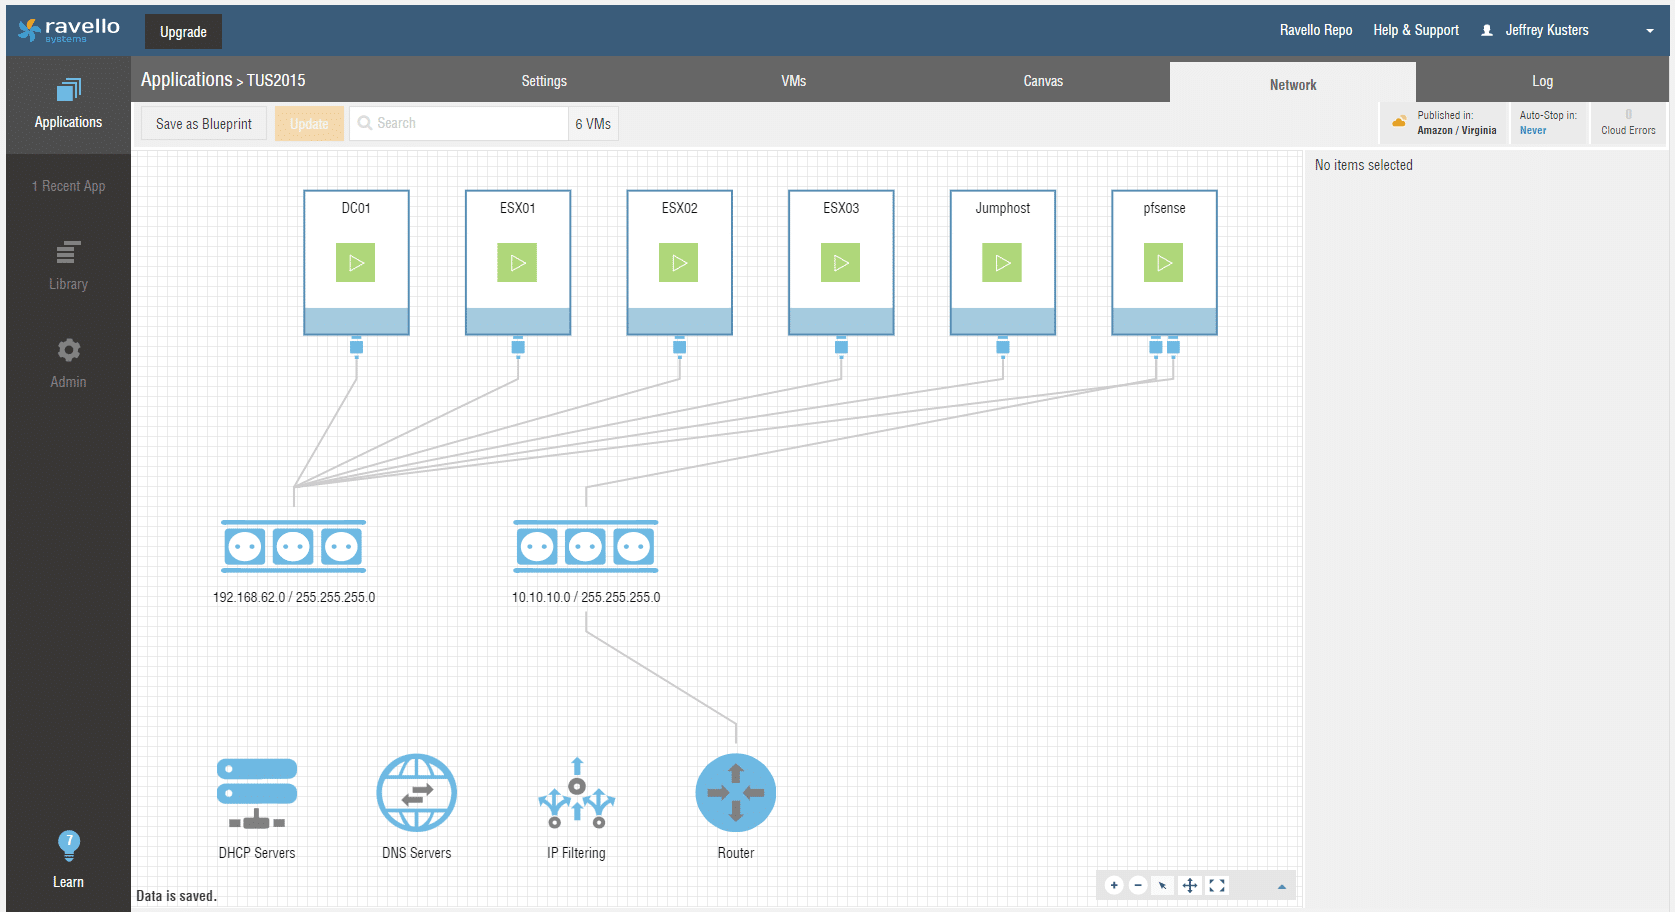The height and width of the screenshot is (912, 1675).
Task: Click the Save as Blueprint button
Action: [x=204, y=124]
